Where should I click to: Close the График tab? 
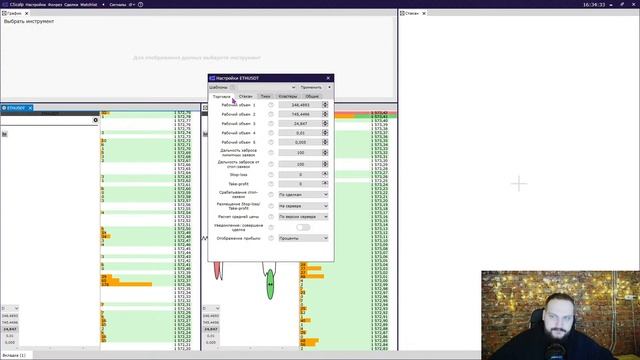click(x=27, y=13)
